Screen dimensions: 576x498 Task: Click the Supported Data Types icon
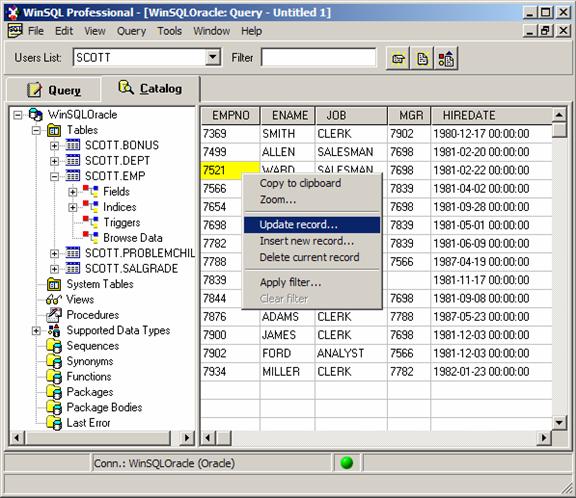tap(54, 331)
